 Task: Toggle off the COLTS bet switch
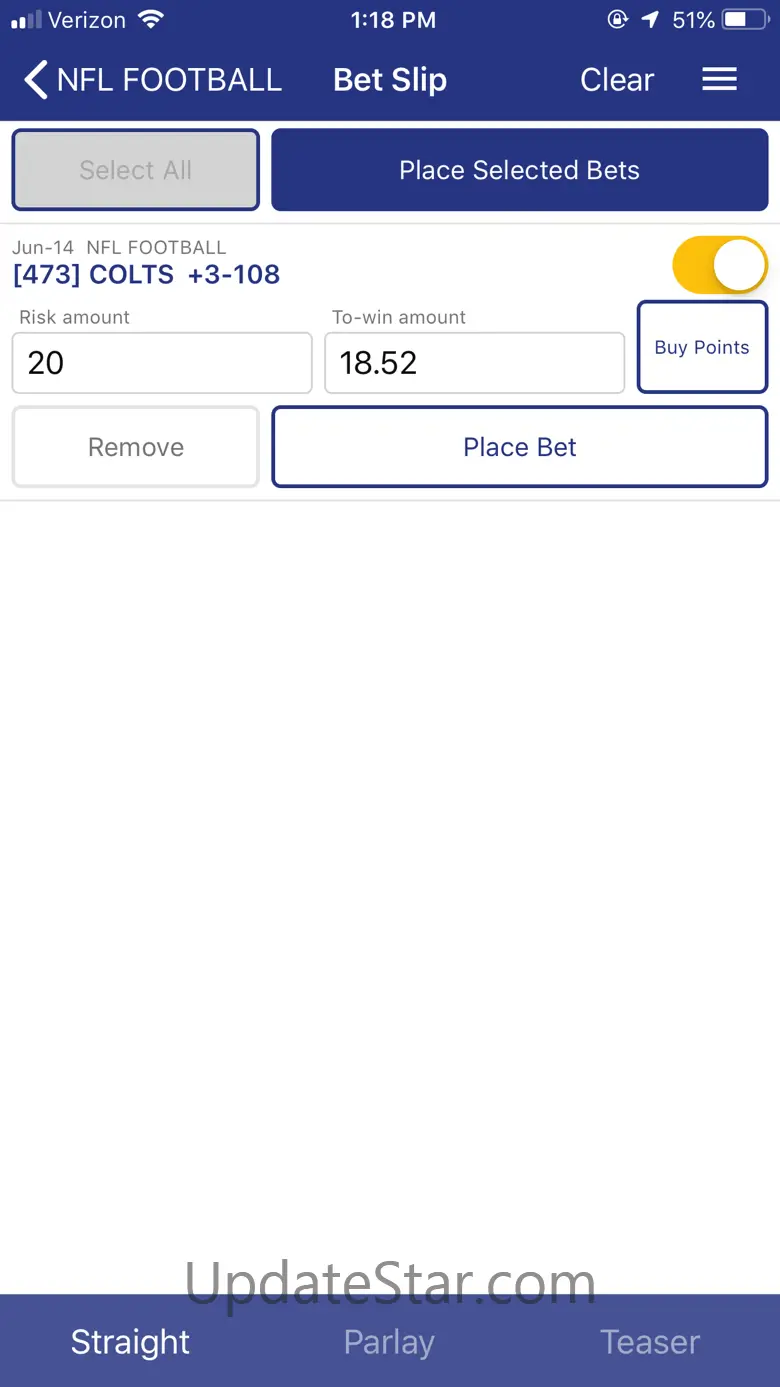(x=719, y=265)
